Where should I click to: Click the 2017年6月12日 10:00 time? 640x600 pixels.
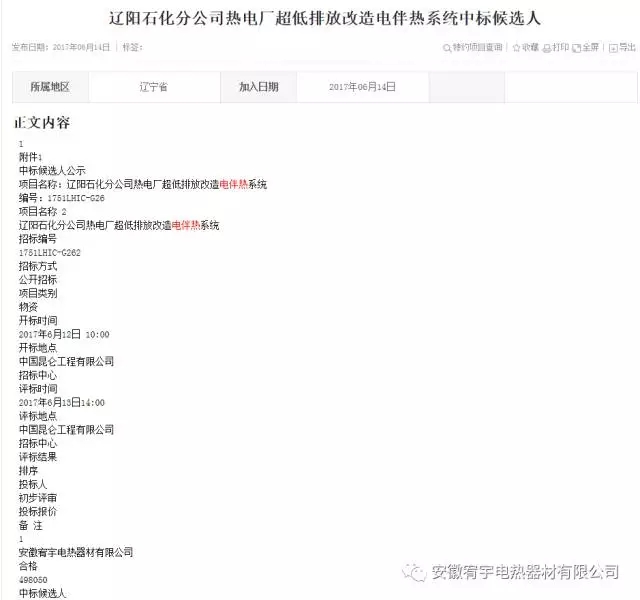pyautogui.click(x=64, y=334)
